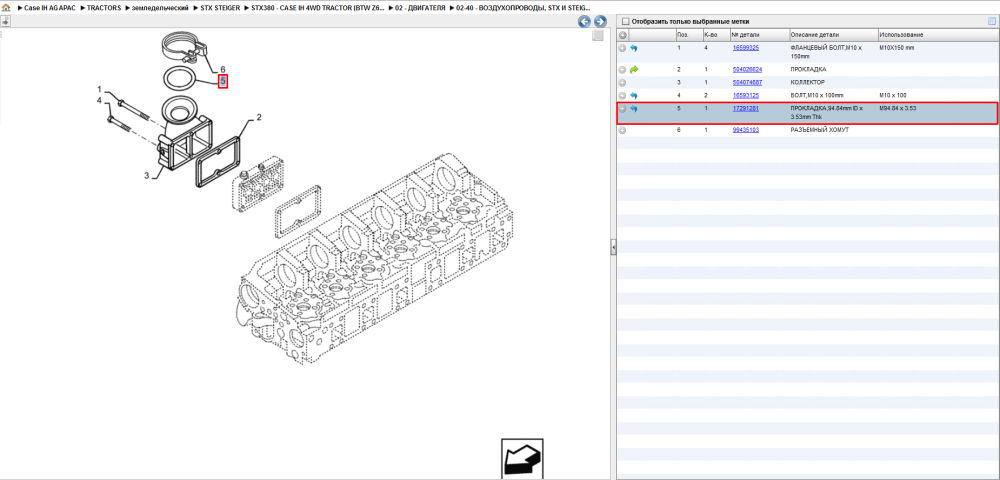Open 02-40 - ВОЗДУХОПРОВОДЫ breadcrumb
The image size is (1000, 480).
point(524,7)
